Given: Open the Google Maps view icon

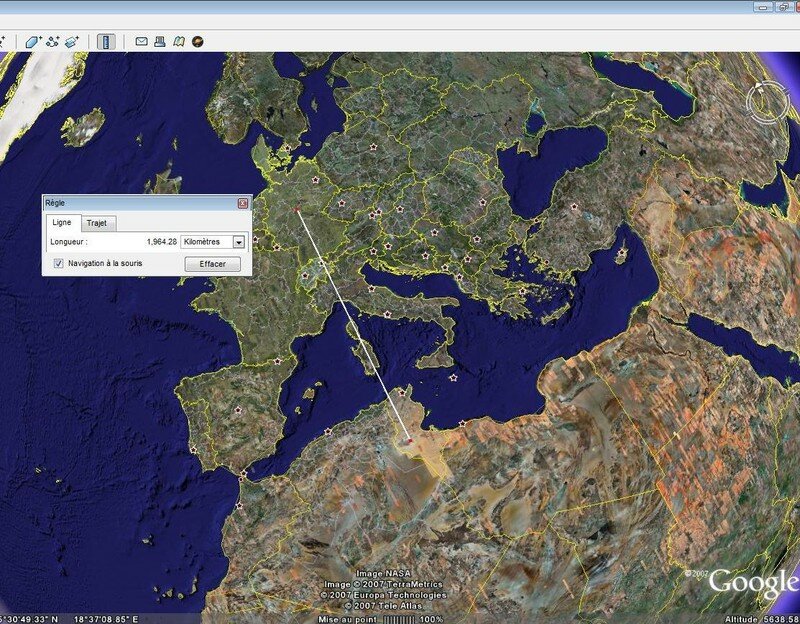Looking at the screenshot, I should pyautogui.click(x=179, y=42).
